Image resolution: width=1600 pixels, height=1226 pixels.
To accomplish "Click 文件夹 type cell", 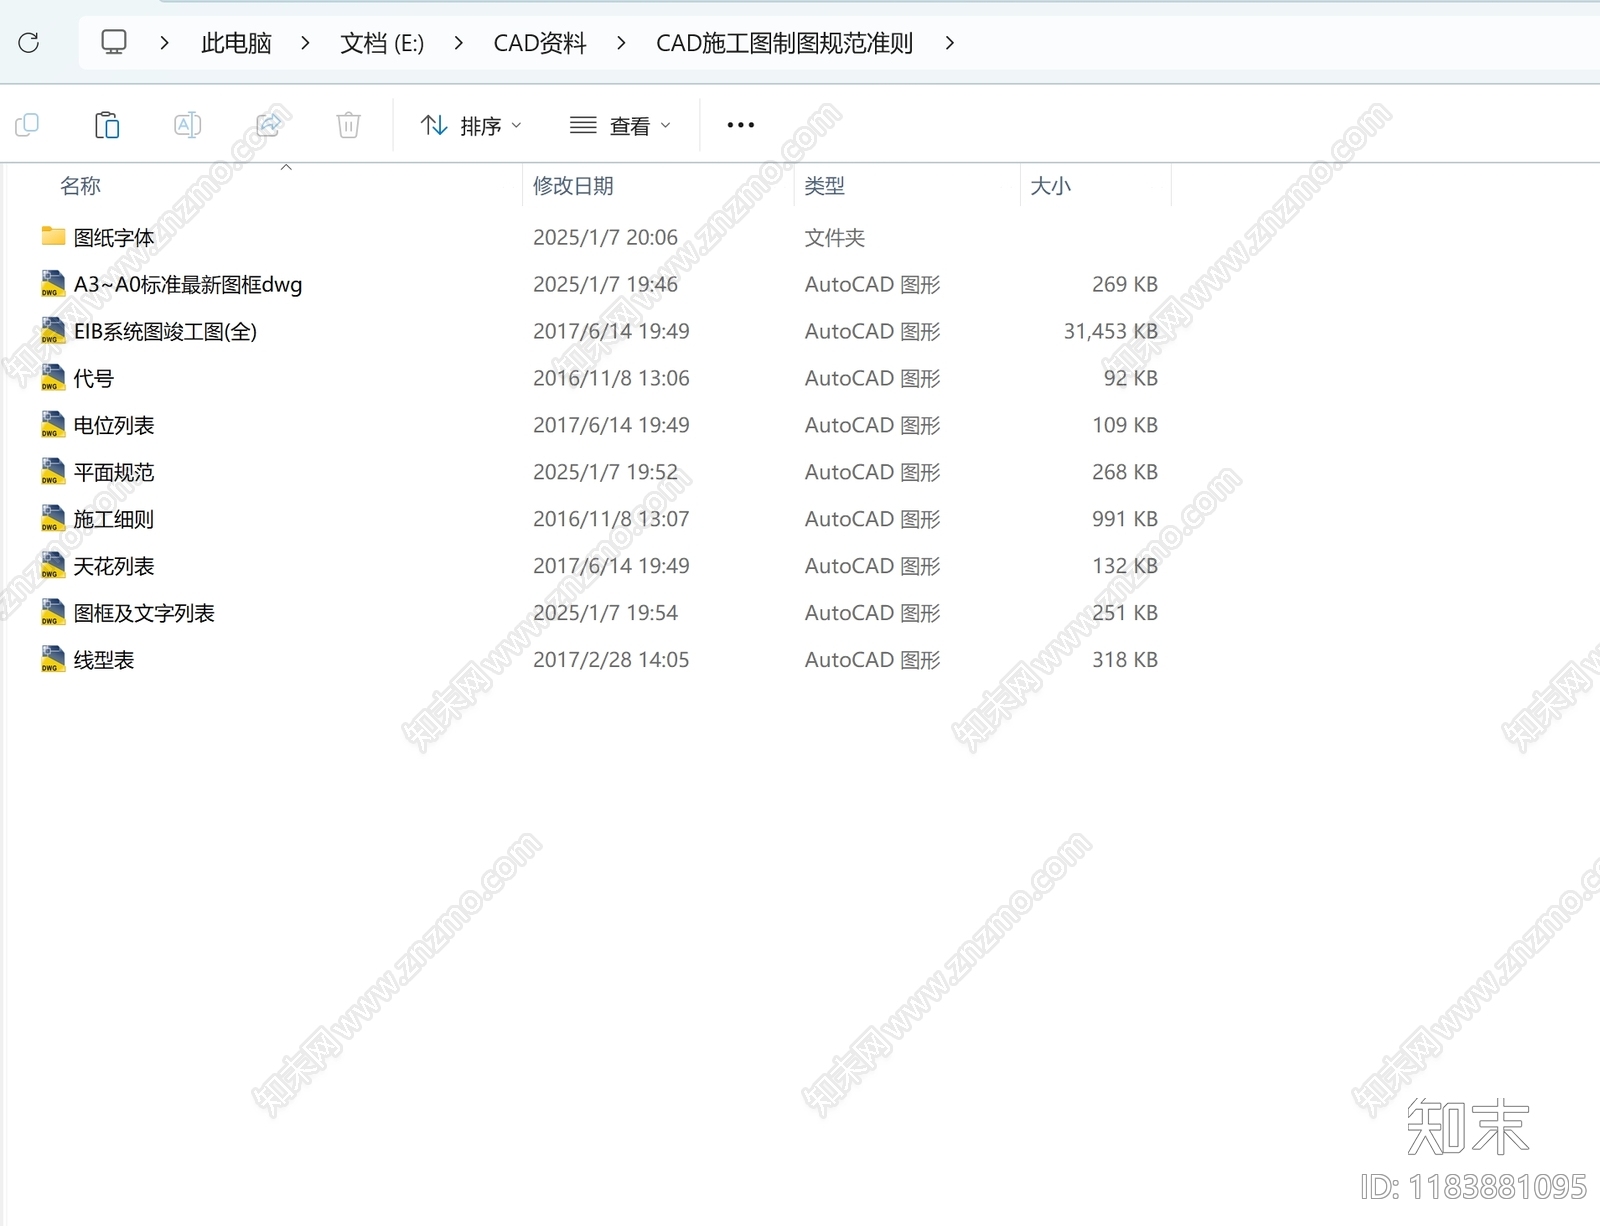I will 835,238.
